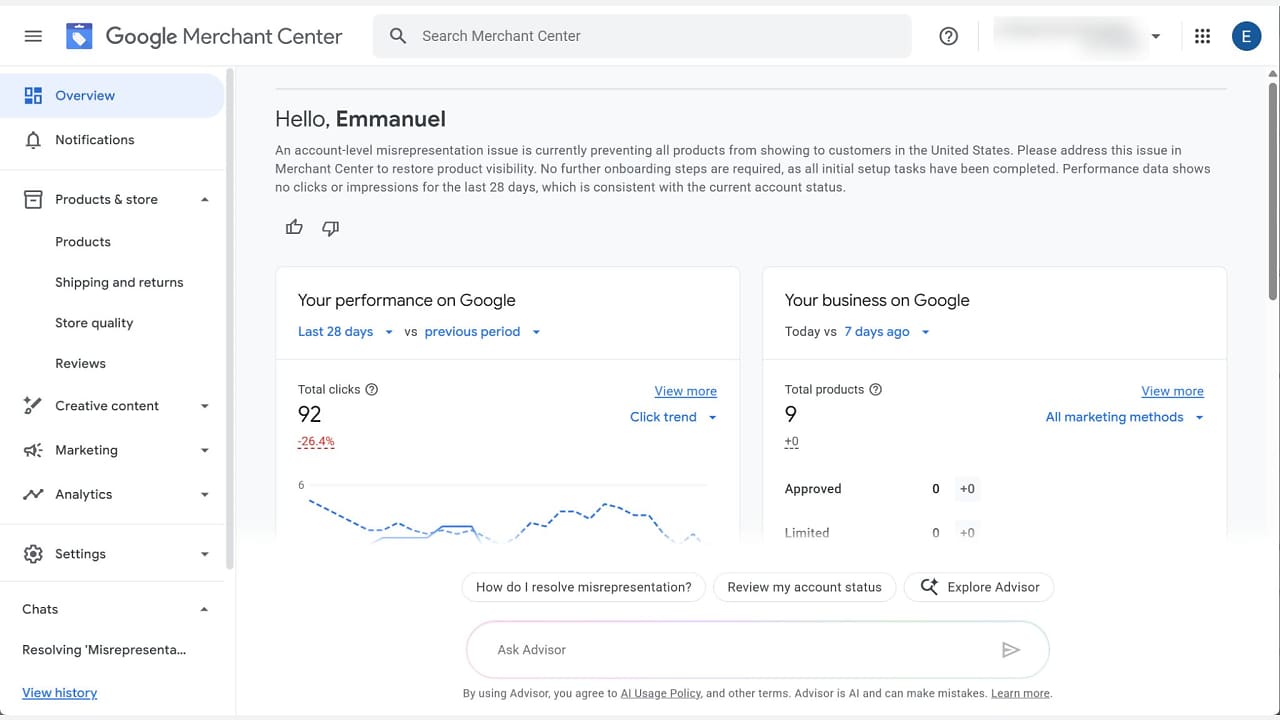Click the Google Merchant Center logo

click(204, 36)
